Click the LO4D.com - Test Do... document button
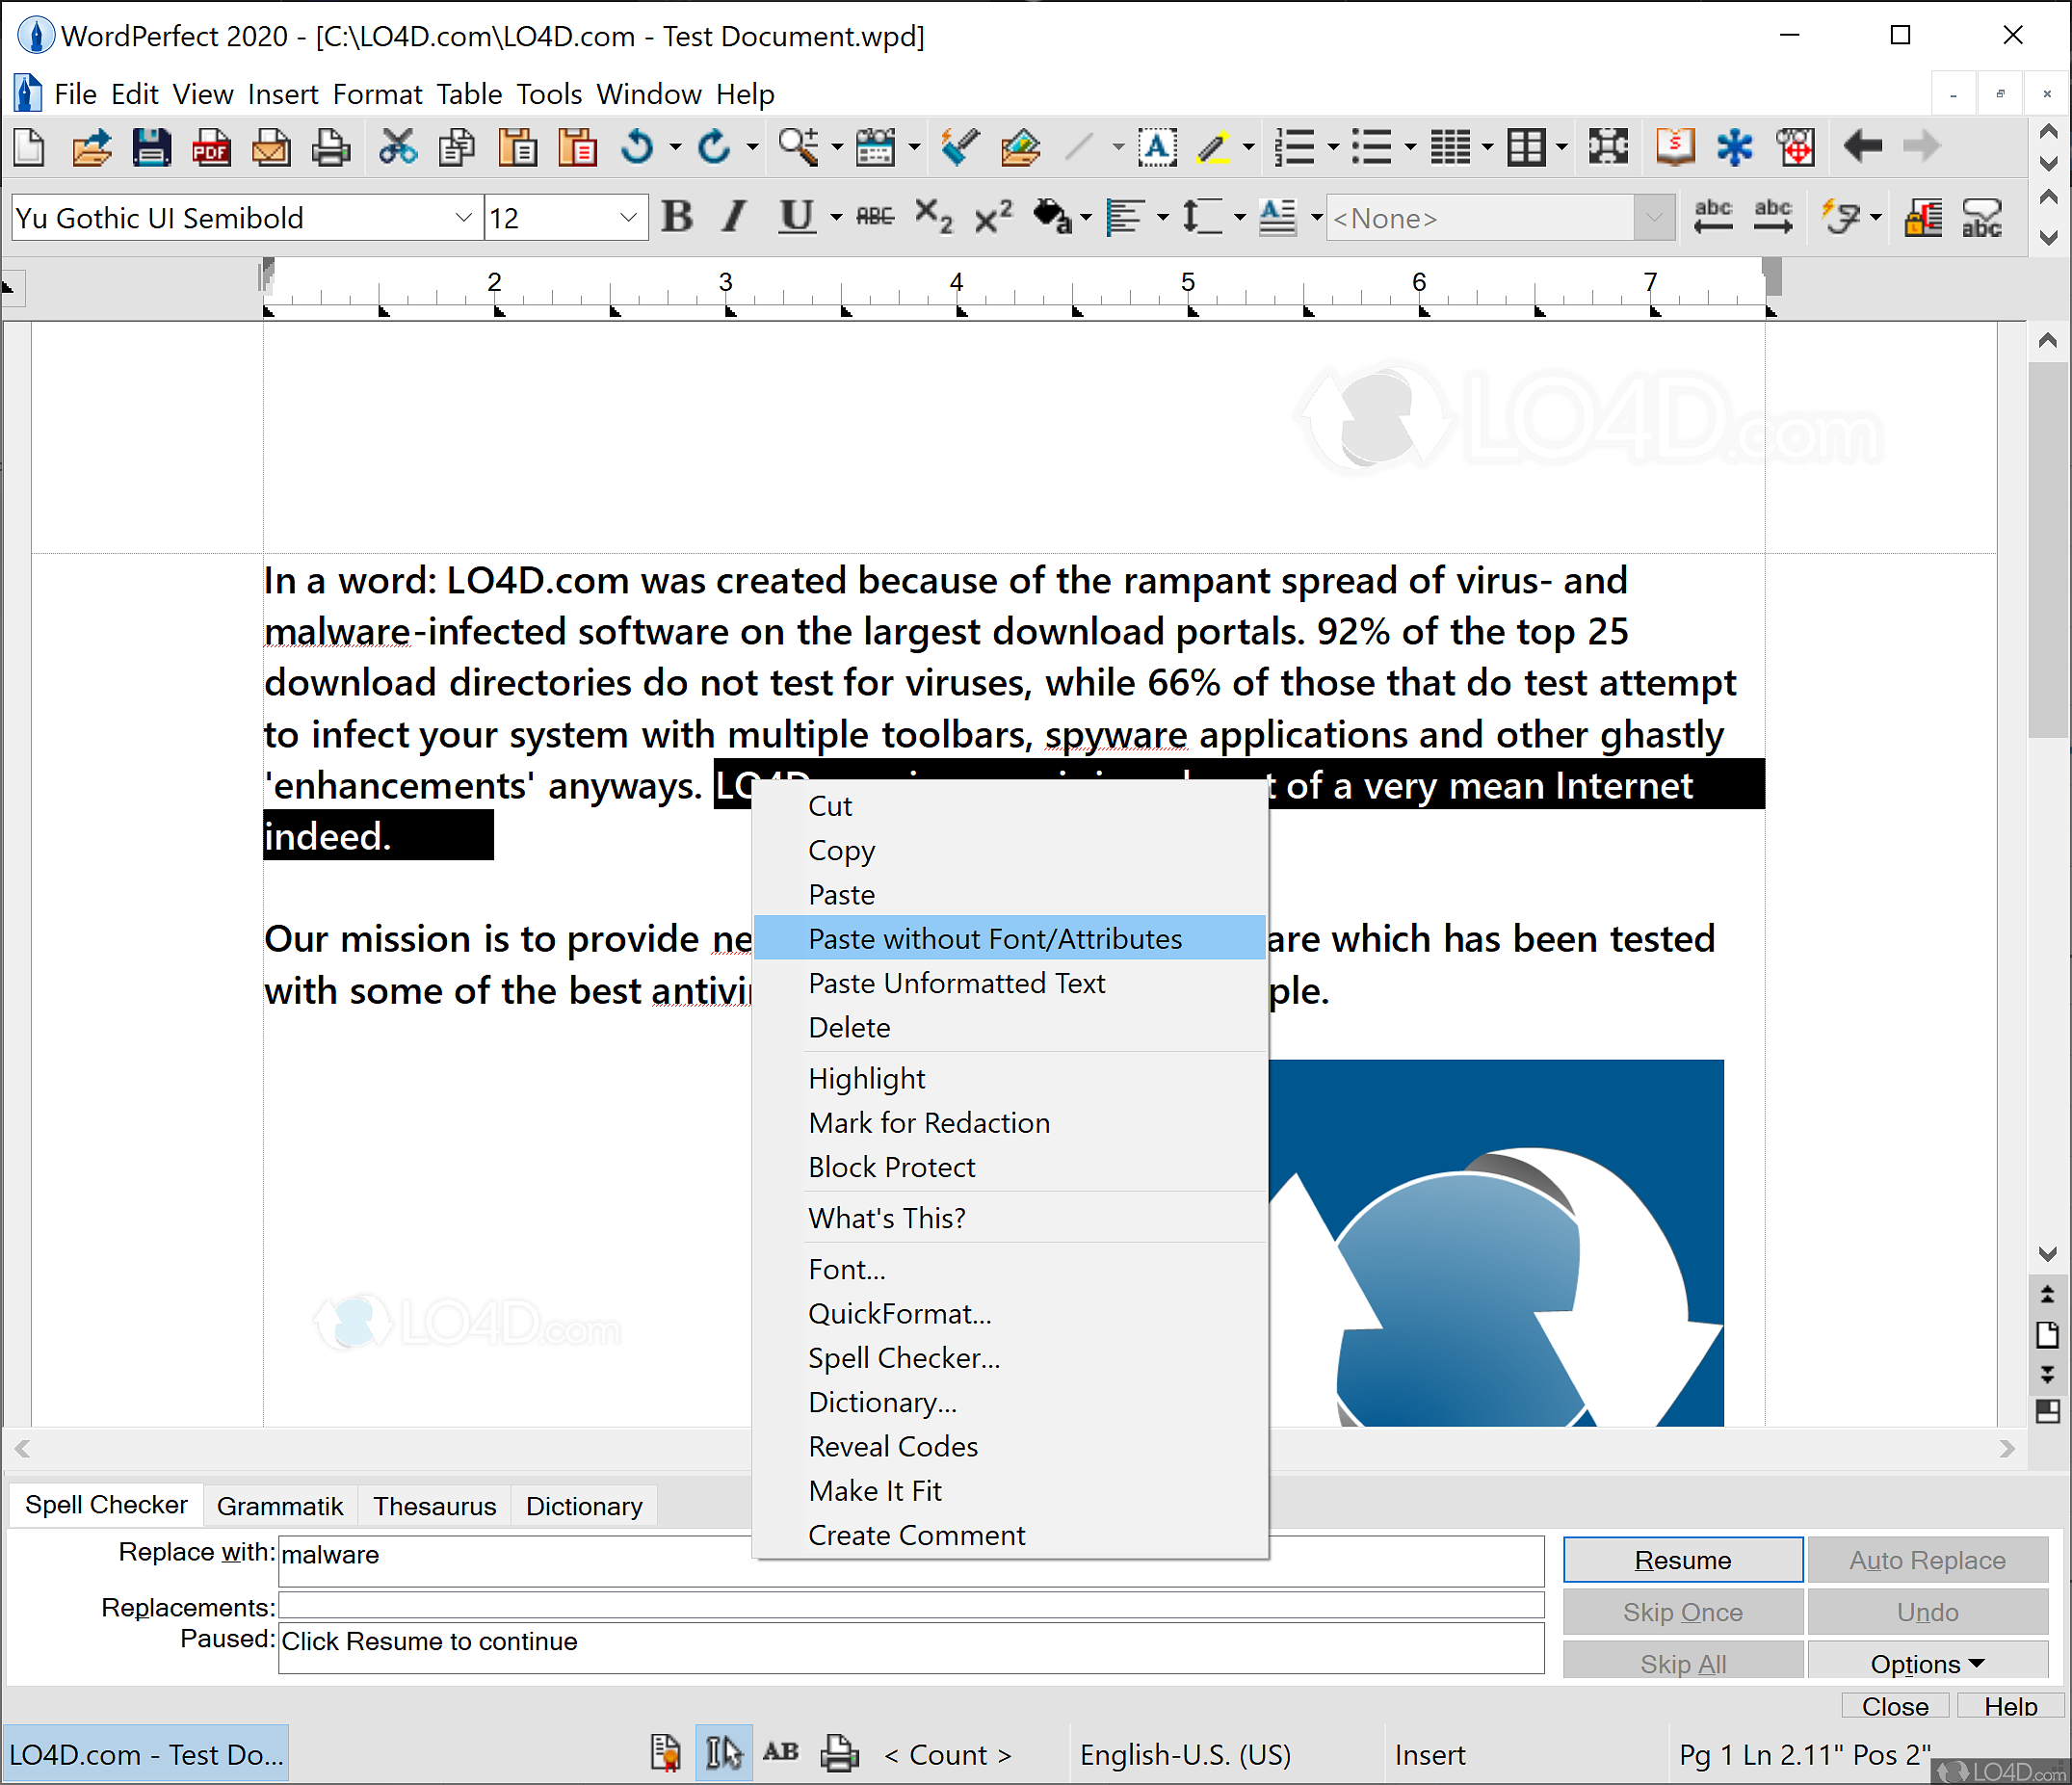Screen dimensions: 2072x1785 (x=146, y=1754)
